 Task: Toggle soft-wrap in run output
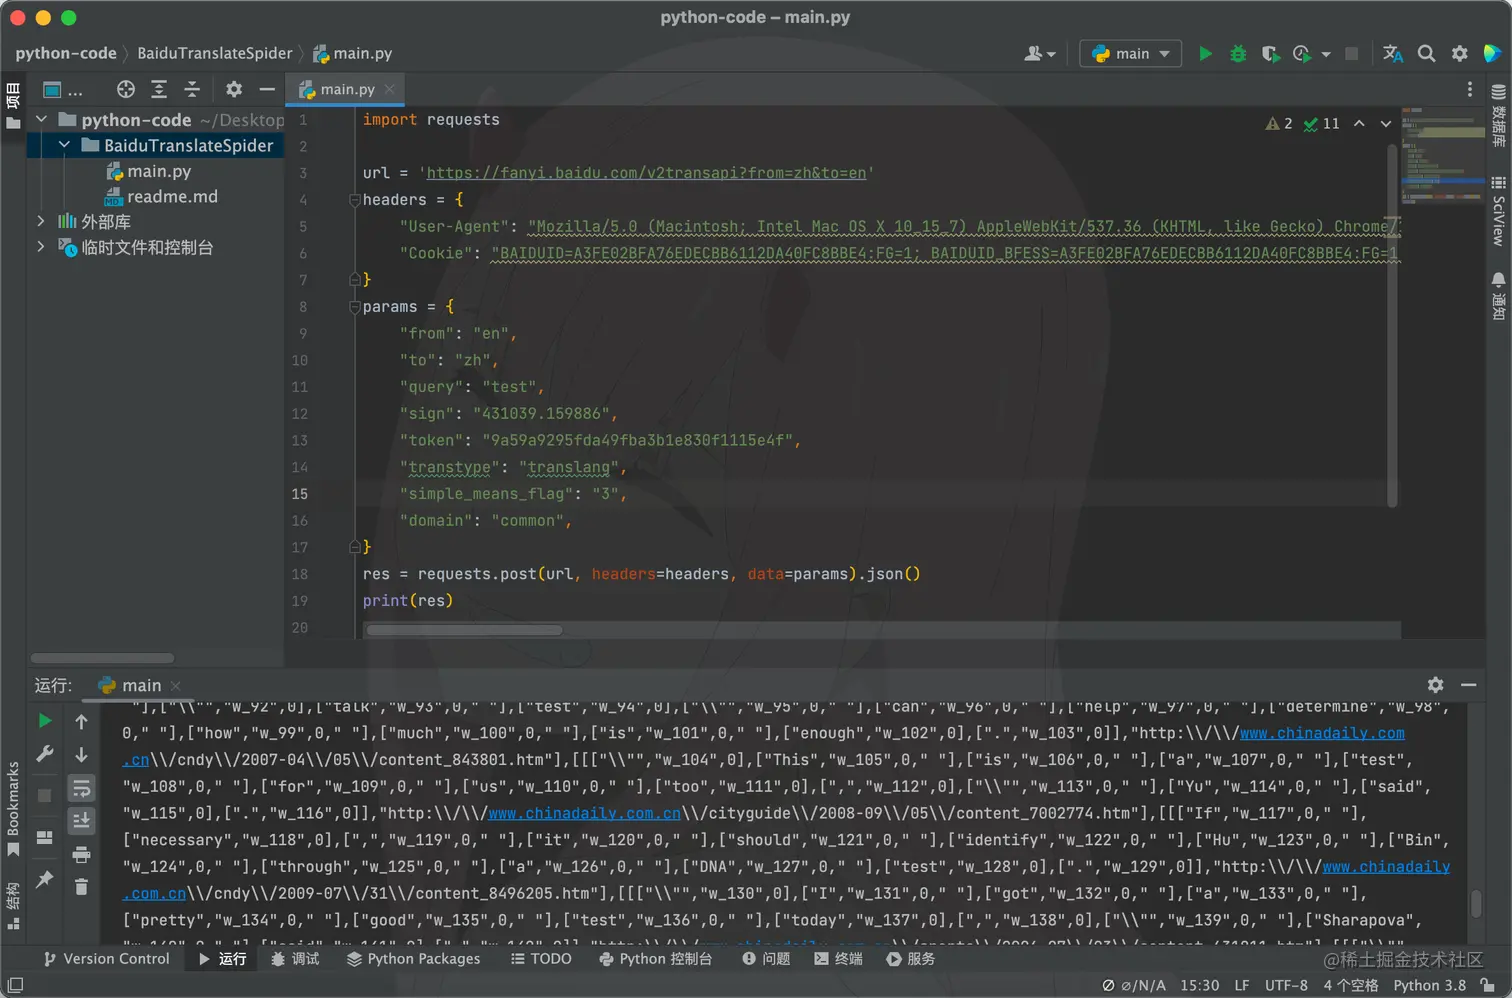coord(81,788)
